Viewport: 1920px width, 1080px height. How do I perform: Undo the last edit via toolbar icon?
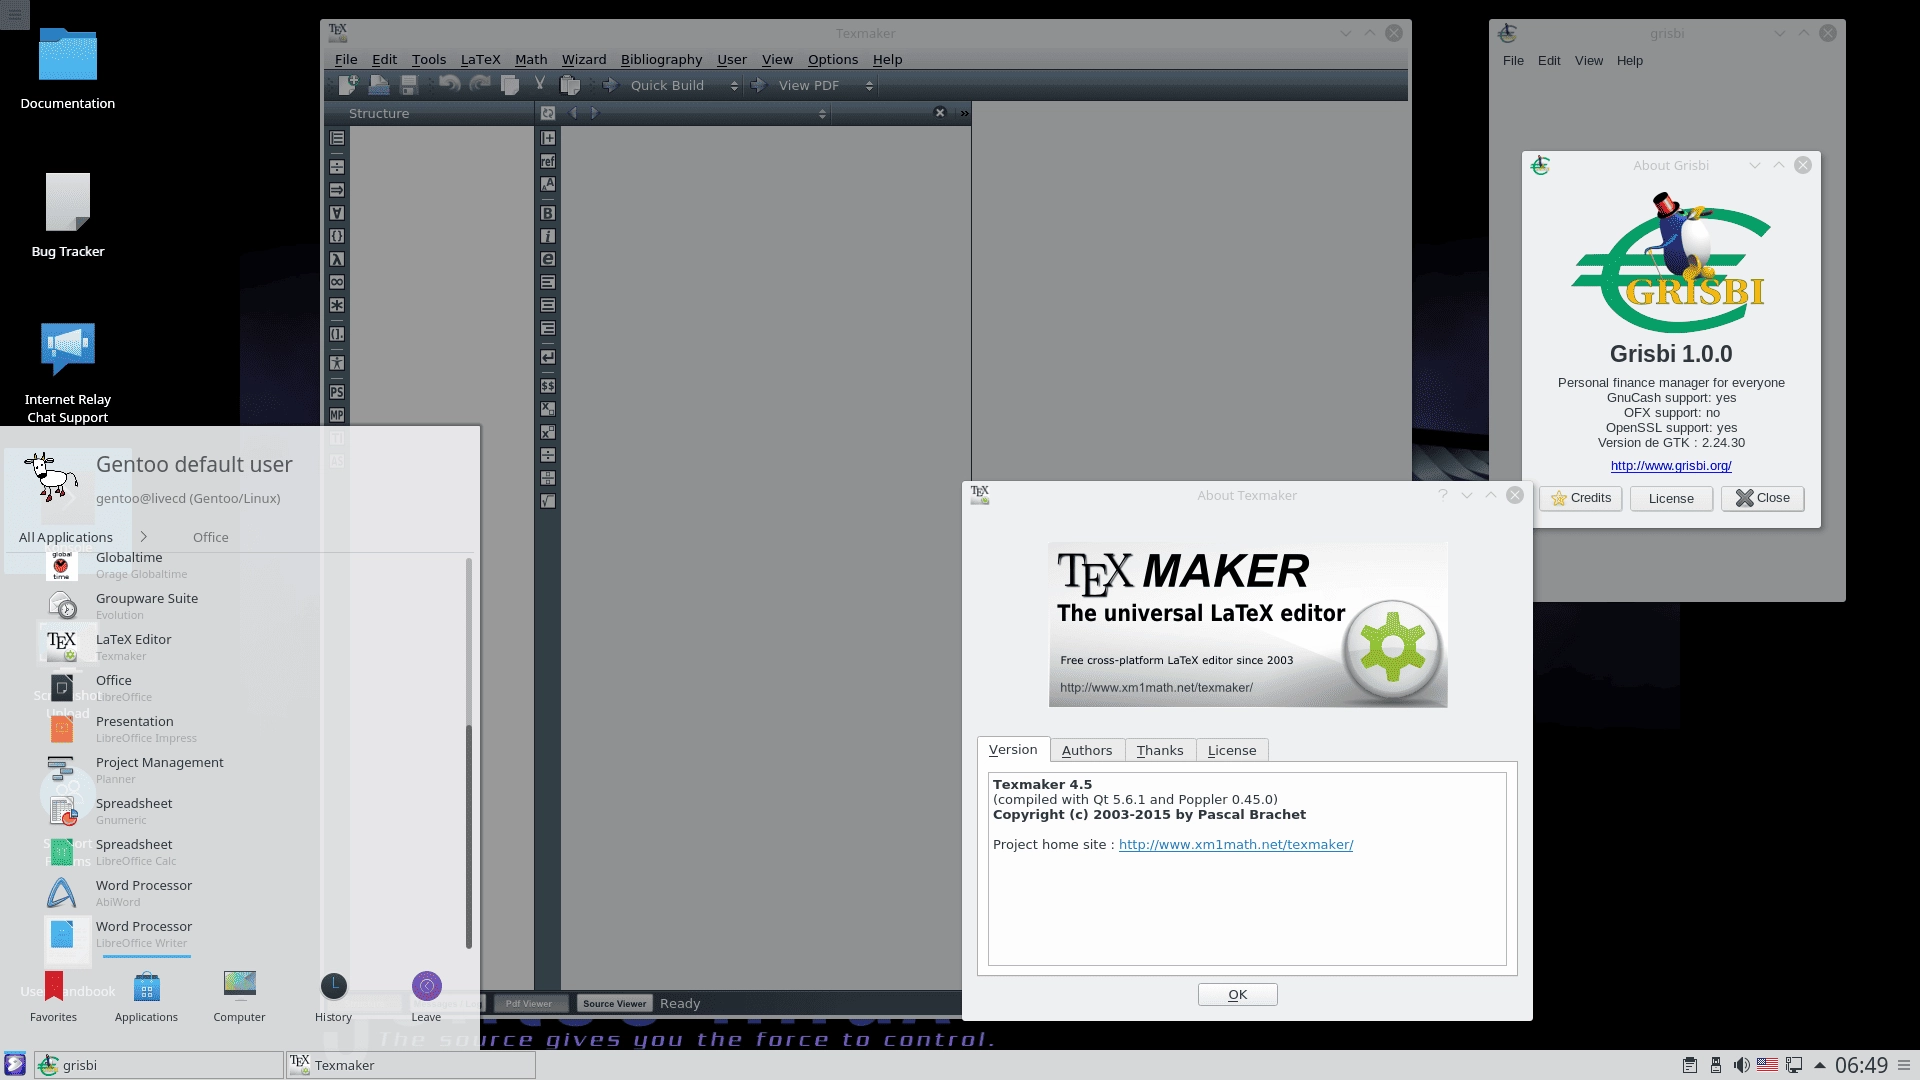pos(450,85)
